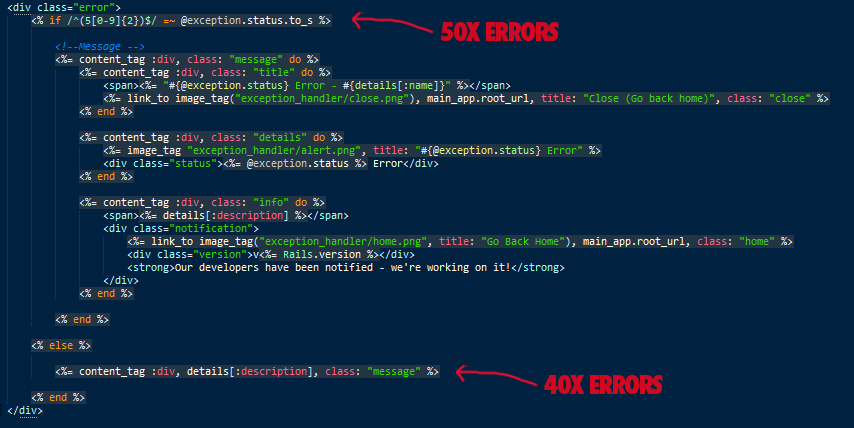The height and width of the screenshot is (428, 854).
Task: Click the div class status line
Action: pyautogui.click(x=271, y=163)
